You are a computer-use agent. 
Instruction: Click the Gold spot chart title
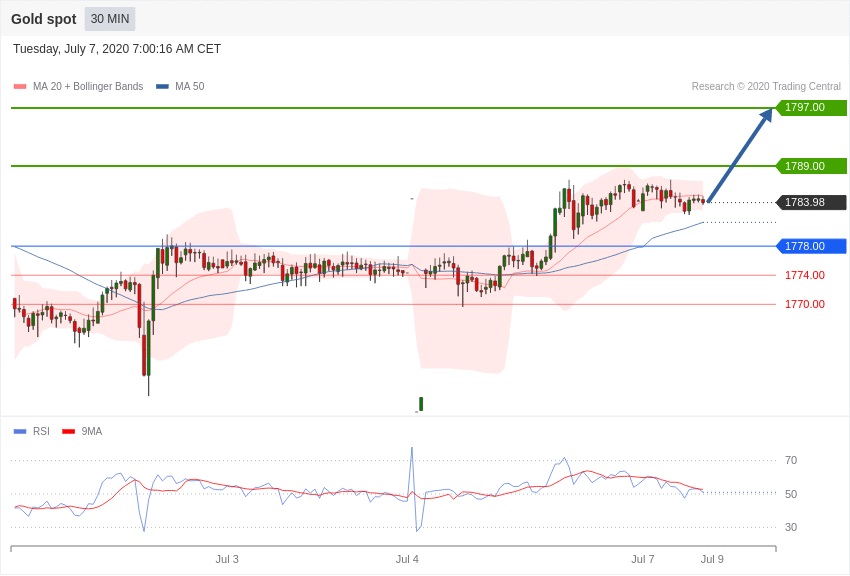pyautogui.click(x=44, y=19)
